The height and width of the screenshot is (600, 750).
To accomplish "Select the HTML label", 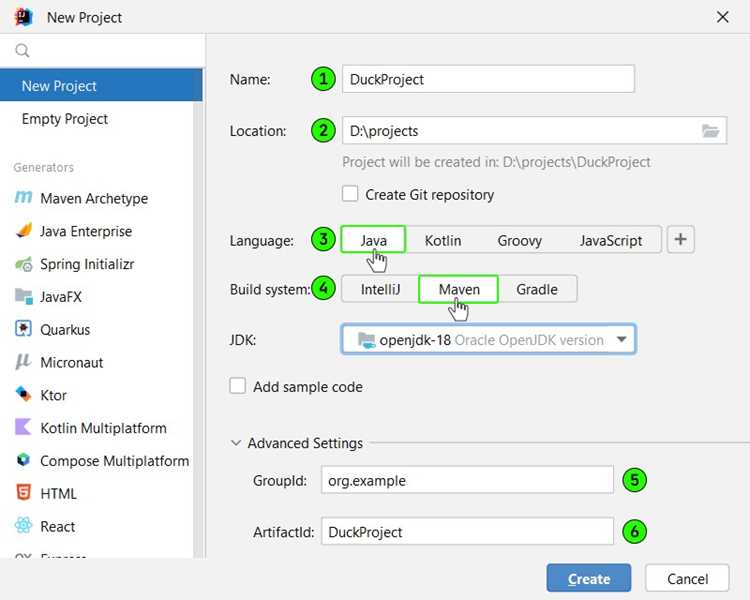I will point(58,493).
